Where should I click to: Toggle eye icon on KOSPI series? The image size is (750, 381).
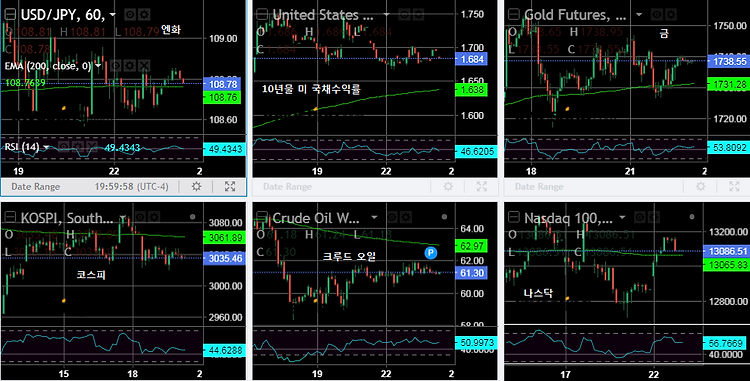(141, 218)
